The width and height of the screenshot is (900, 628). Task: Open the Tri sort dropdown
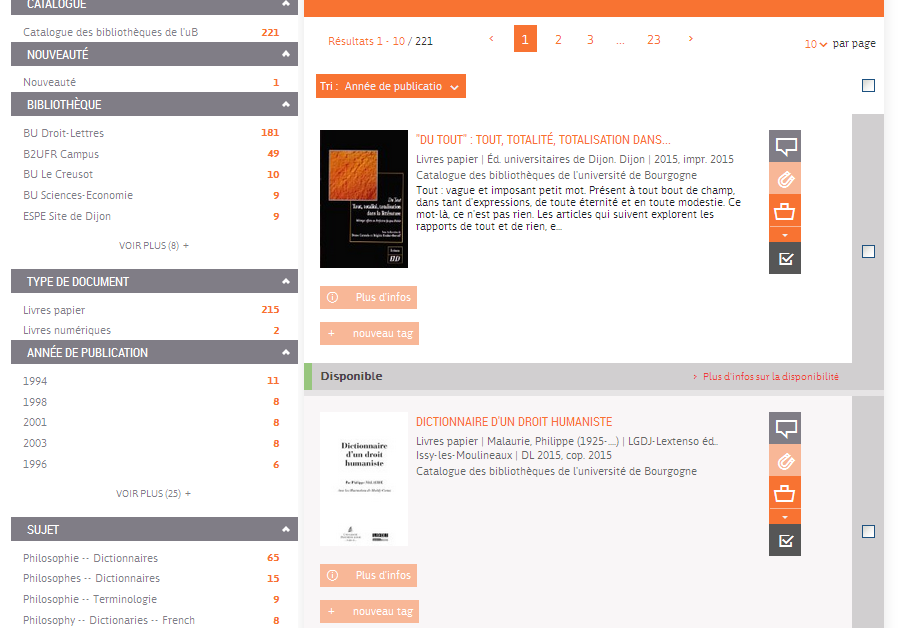(x=391, y=87)
